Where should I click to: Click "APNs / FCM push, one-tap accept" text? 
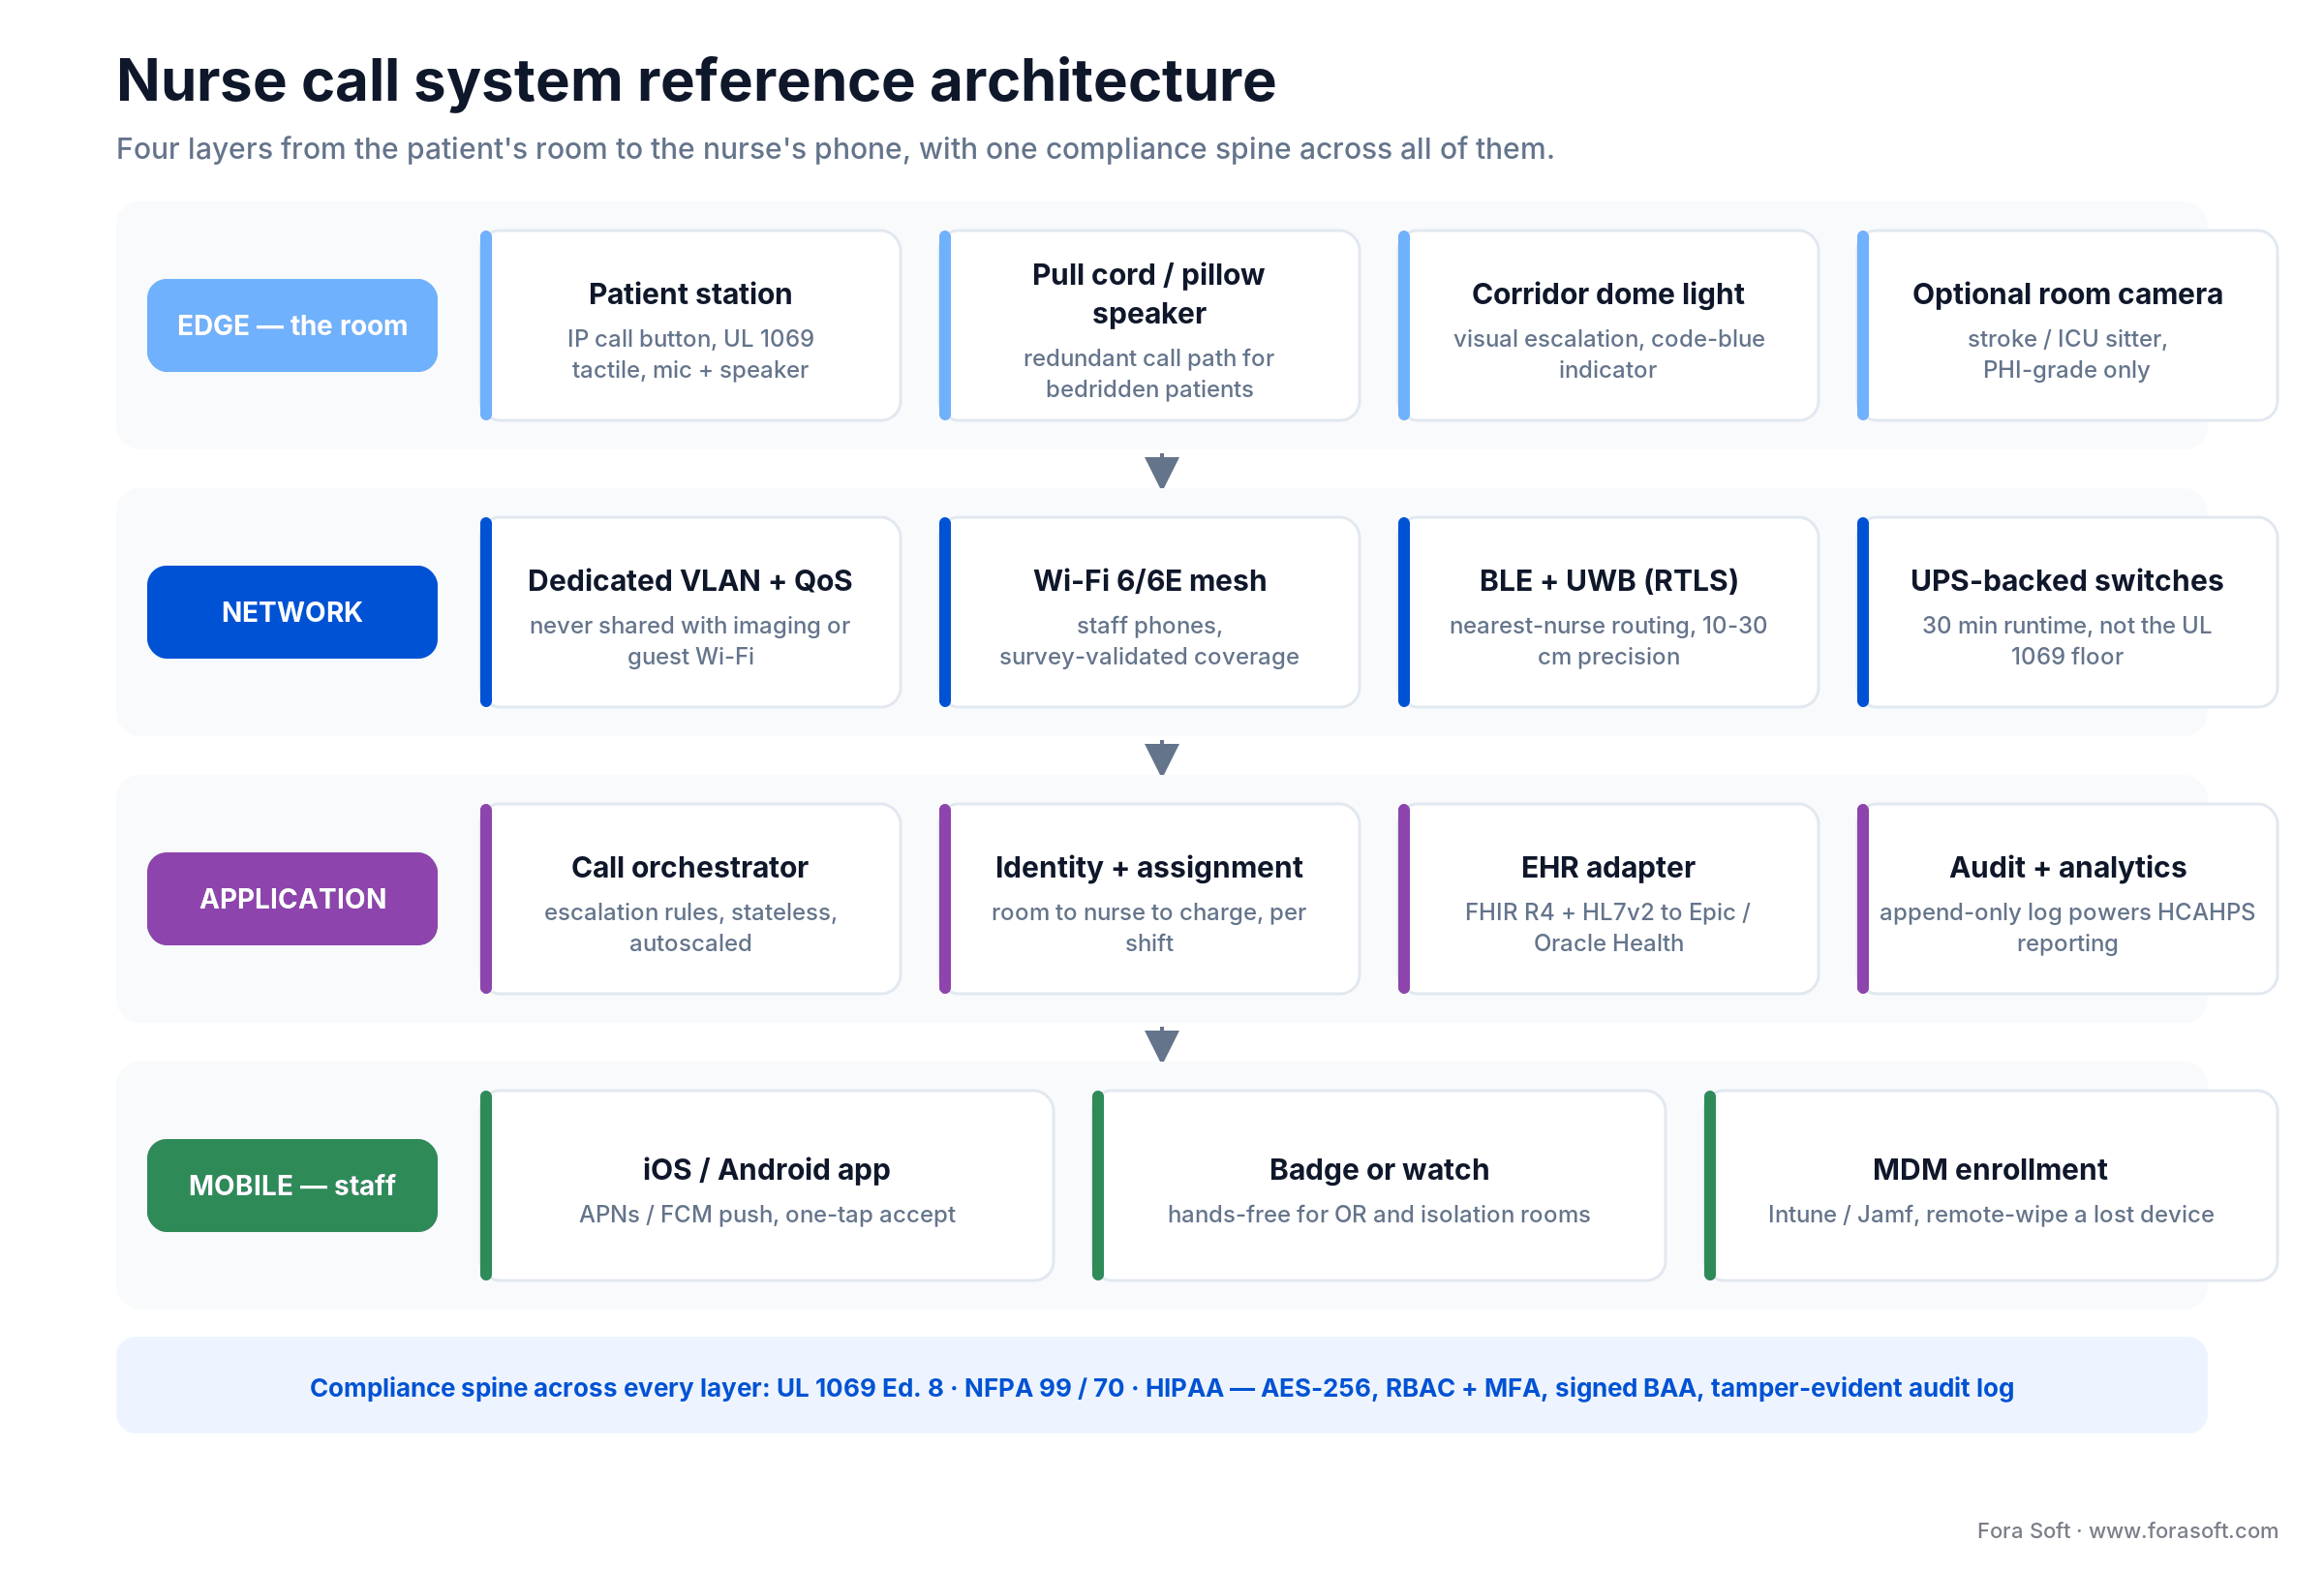click(767, 1214)
